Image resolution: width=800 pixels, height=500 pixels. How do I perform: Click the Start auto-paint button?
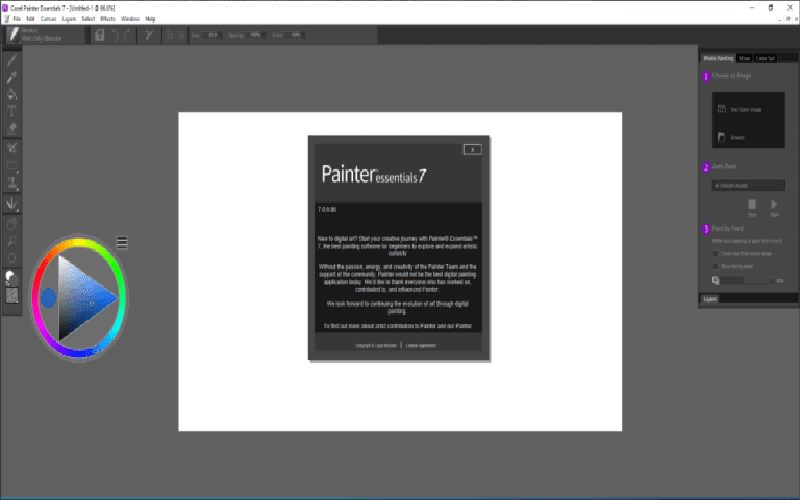(x=774, y=207)
